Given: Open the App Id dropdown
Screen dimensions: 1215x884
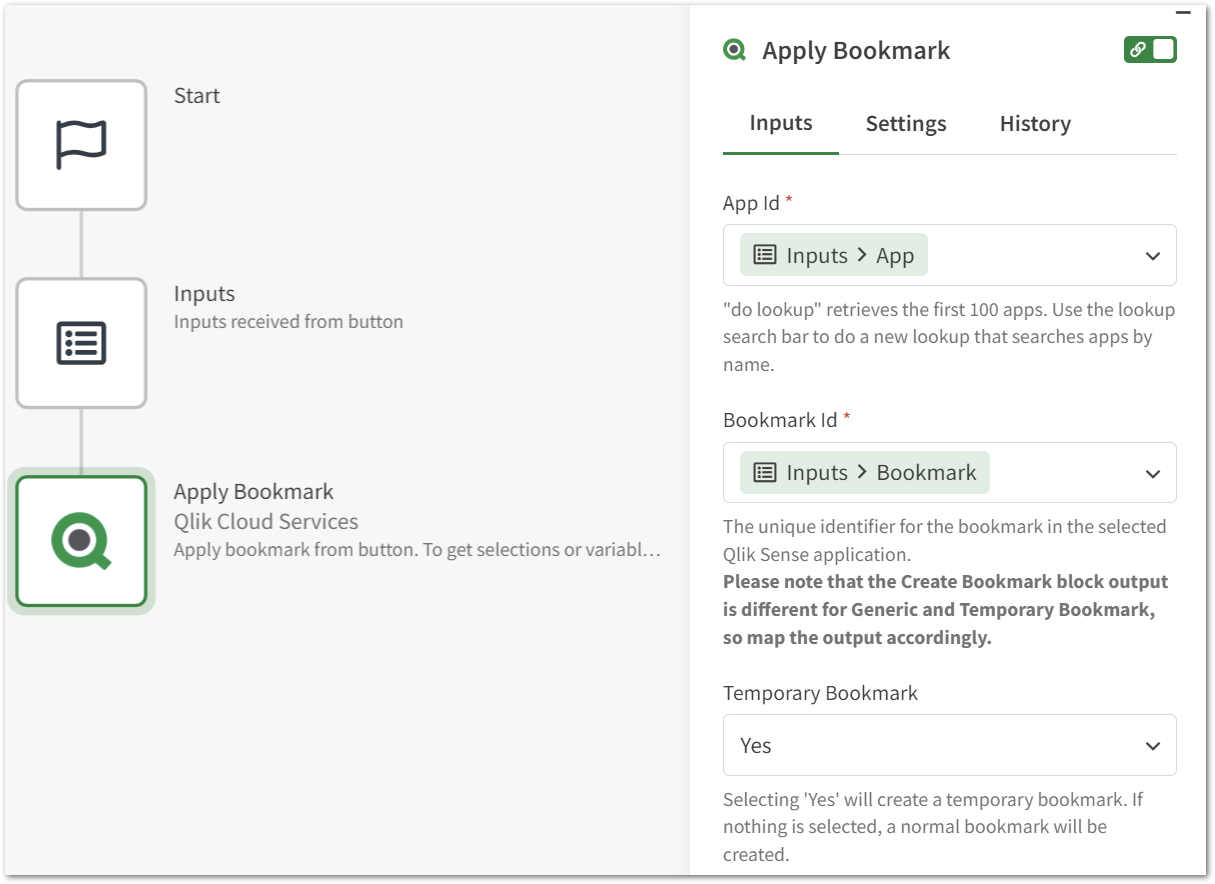Looking at the screenshot, I should (1152, 255).
